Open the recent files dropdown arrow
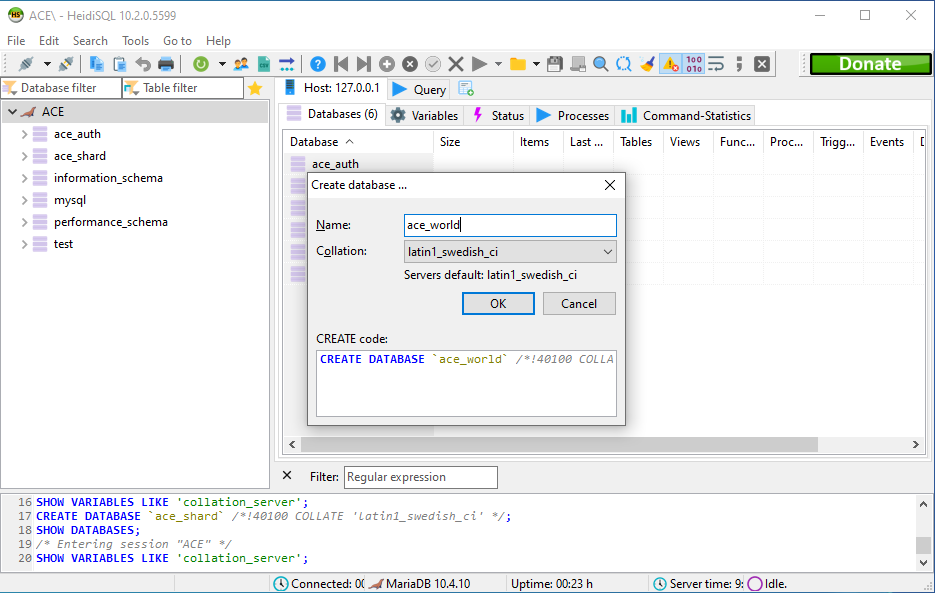Viewport: 935px width, 593px height. pyautogui.click(x=536, y=64)
